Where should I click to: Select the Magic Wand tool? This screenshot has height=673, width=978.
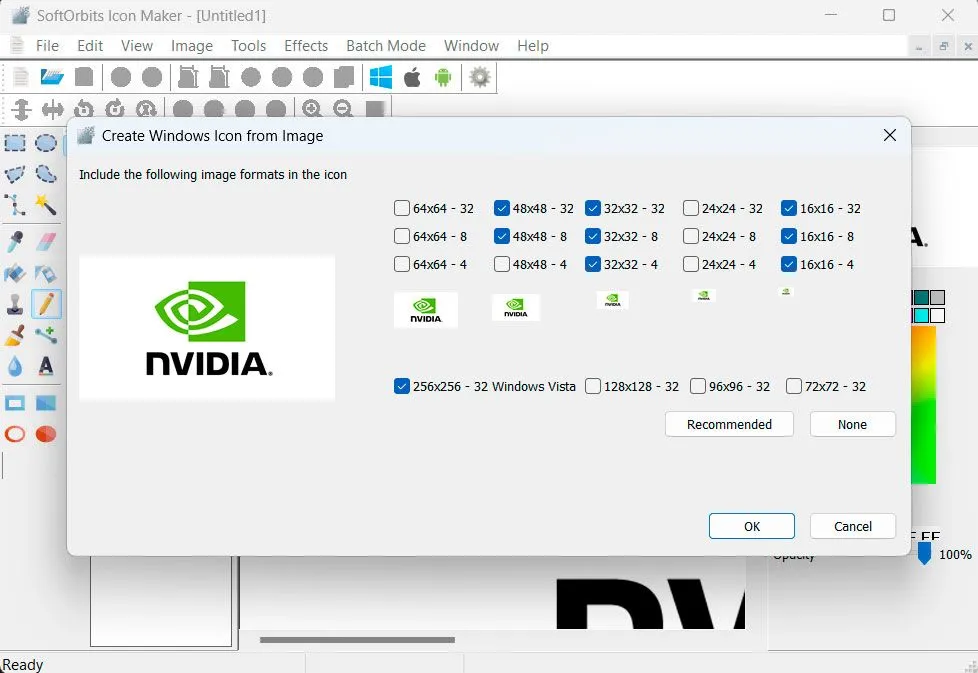coord(46,205)
